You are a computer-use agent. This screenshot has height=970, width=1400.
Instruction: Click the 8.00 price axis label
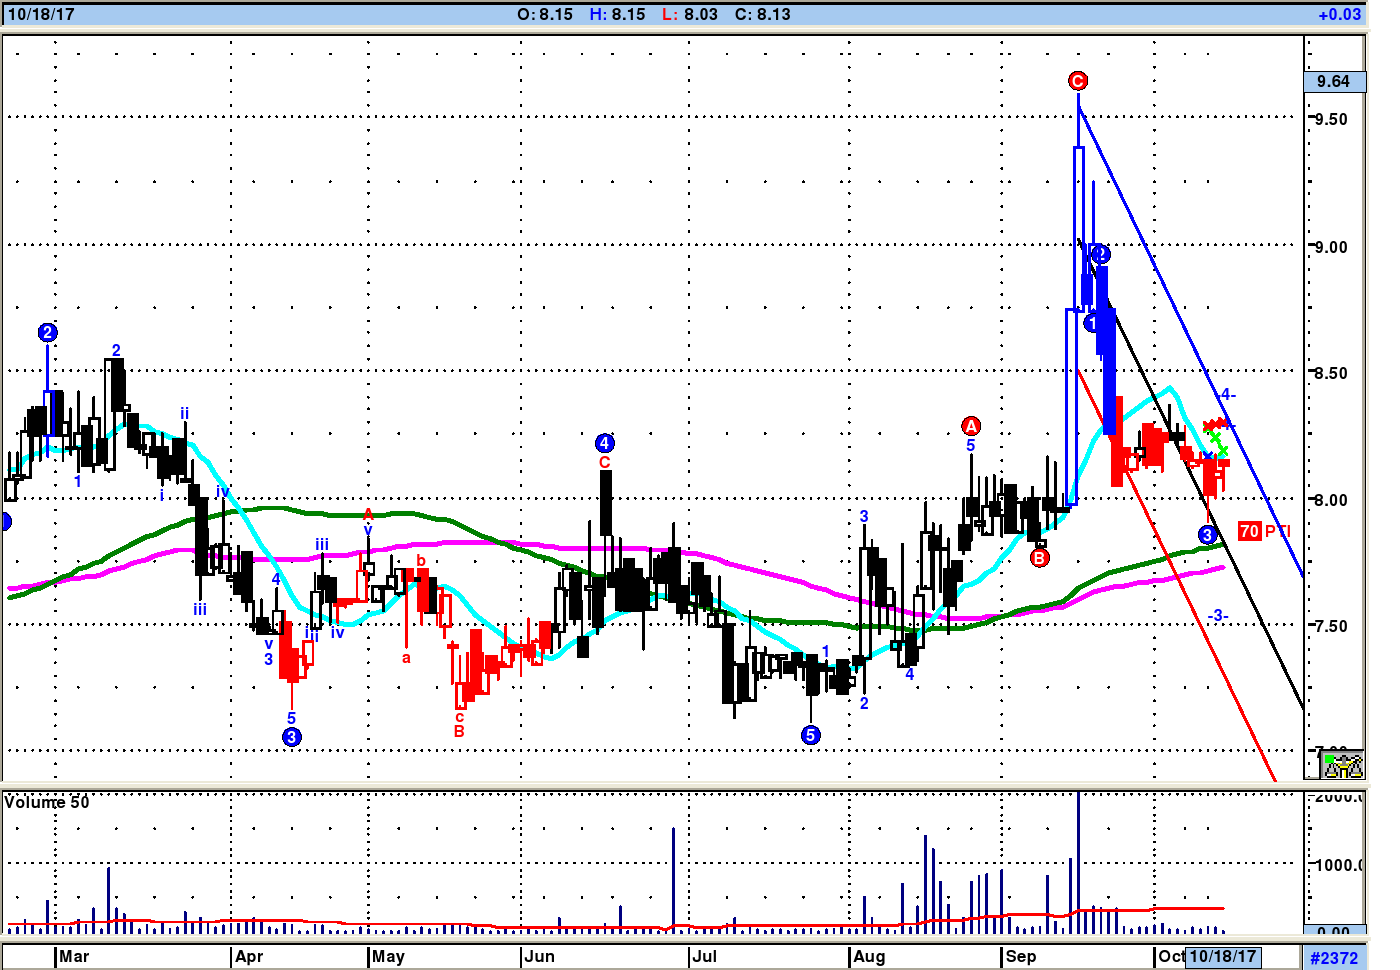click(1331, 500)
